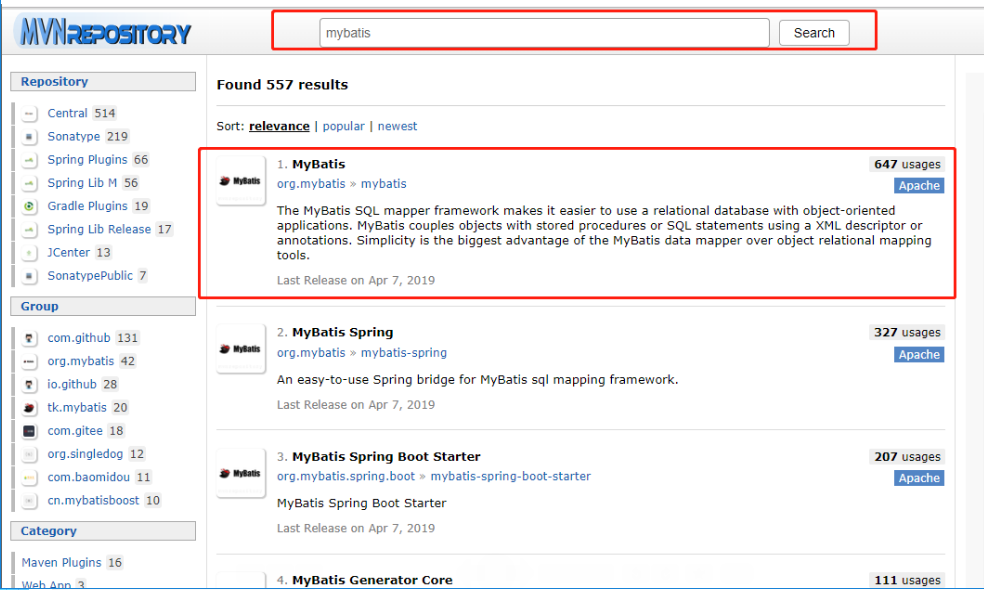Click the tk.mybatis group icon
The width and height of the screenshot is (984, 590).
[x=29, y=408]
